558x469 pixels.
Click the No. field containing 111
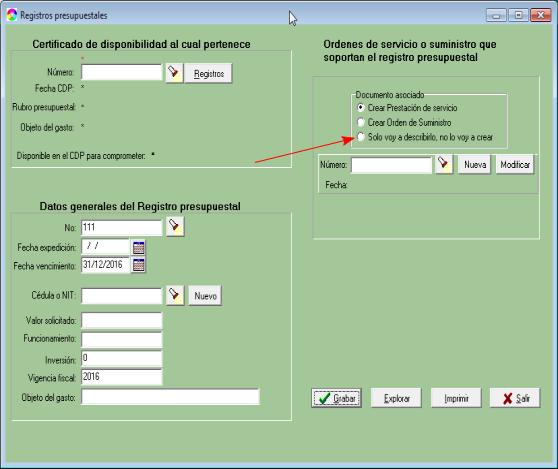click(122, 227)
